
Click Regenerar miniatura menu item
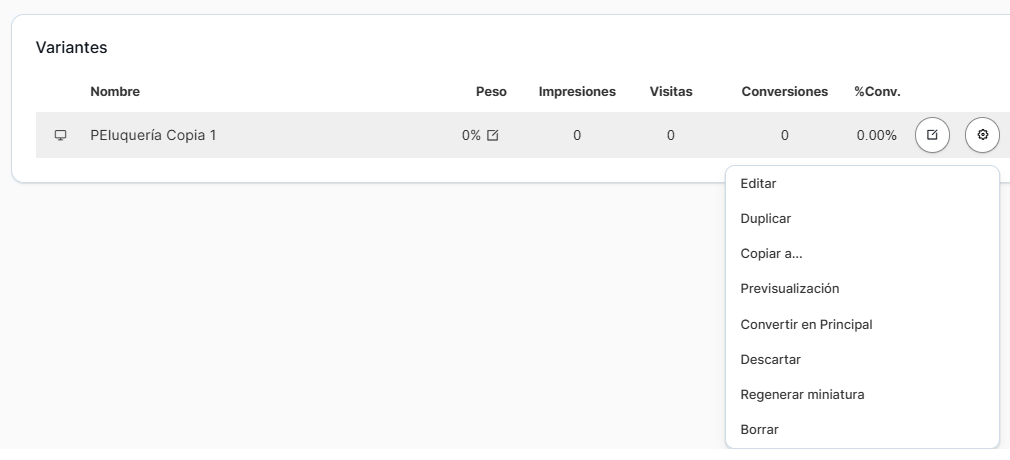[x=802, y=394]
